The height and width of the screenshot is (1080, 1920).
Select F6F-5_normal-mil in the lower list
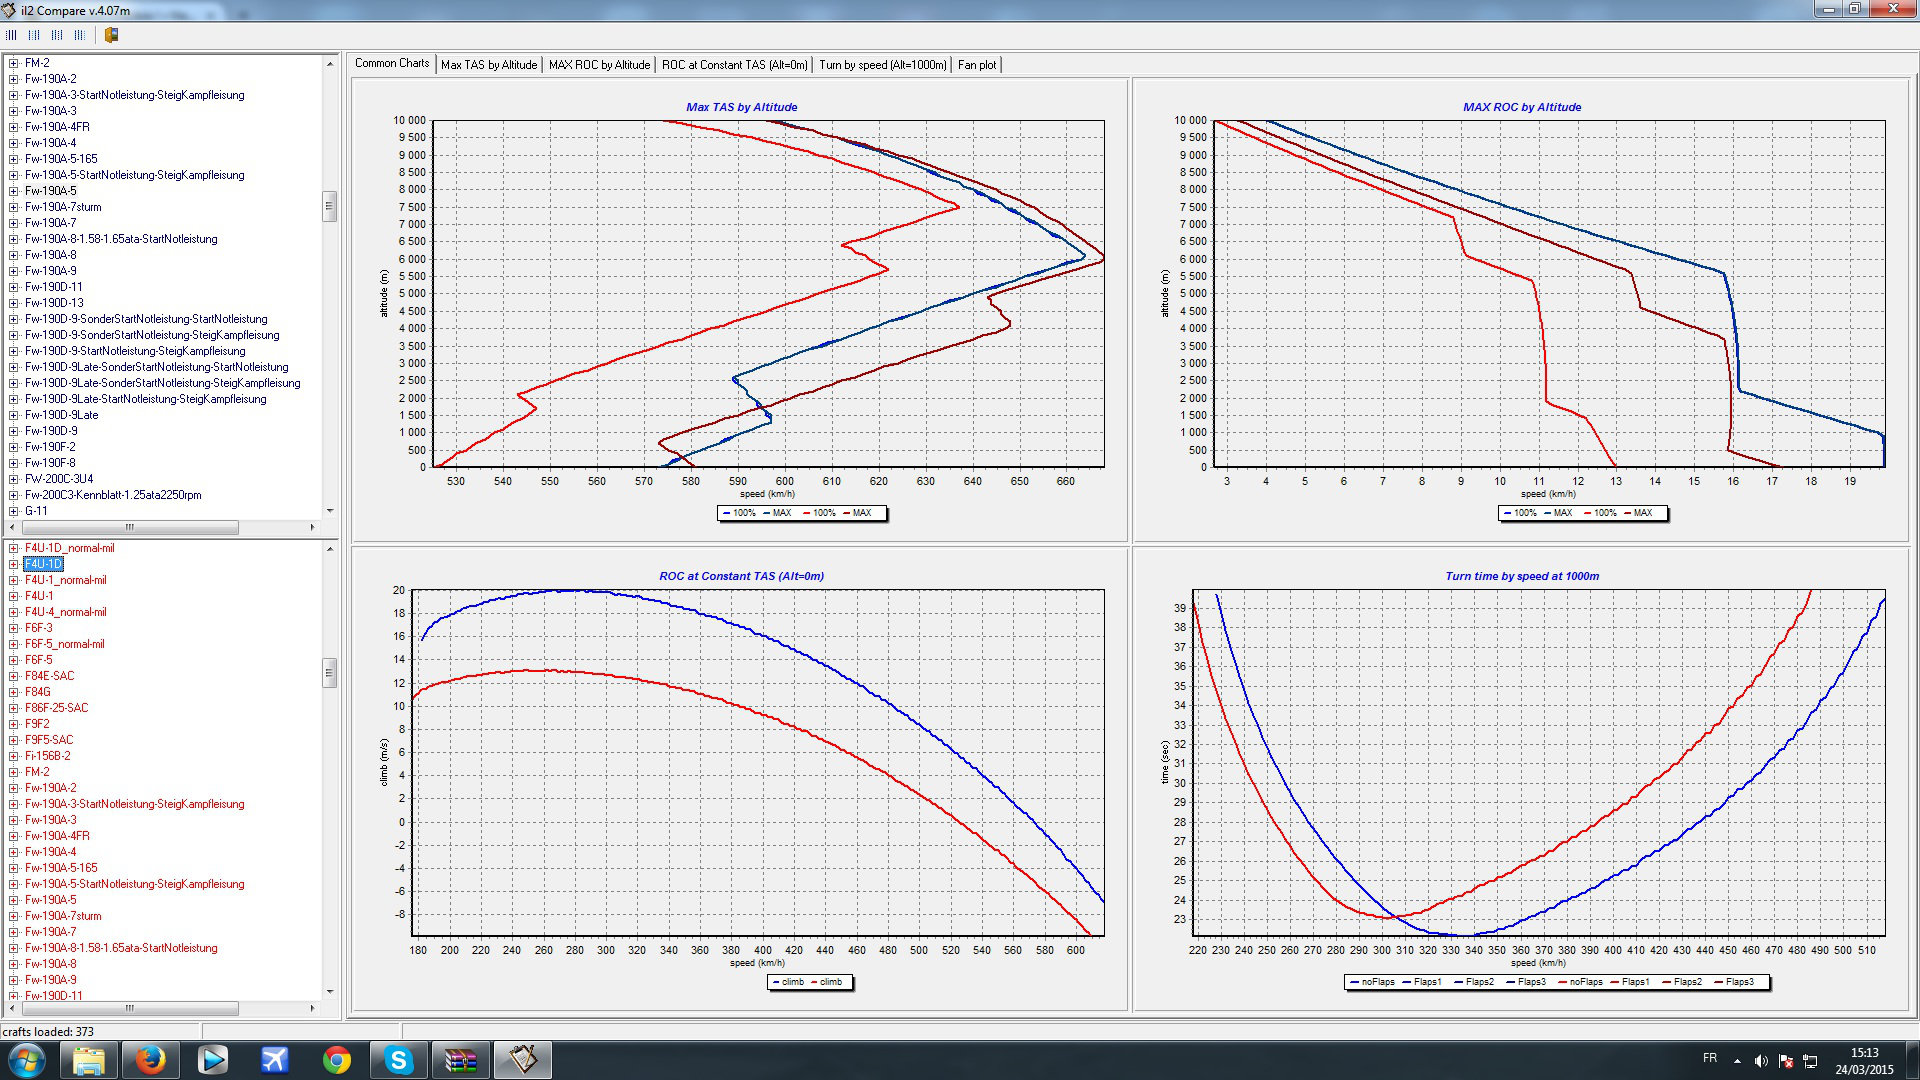point(64,644)
